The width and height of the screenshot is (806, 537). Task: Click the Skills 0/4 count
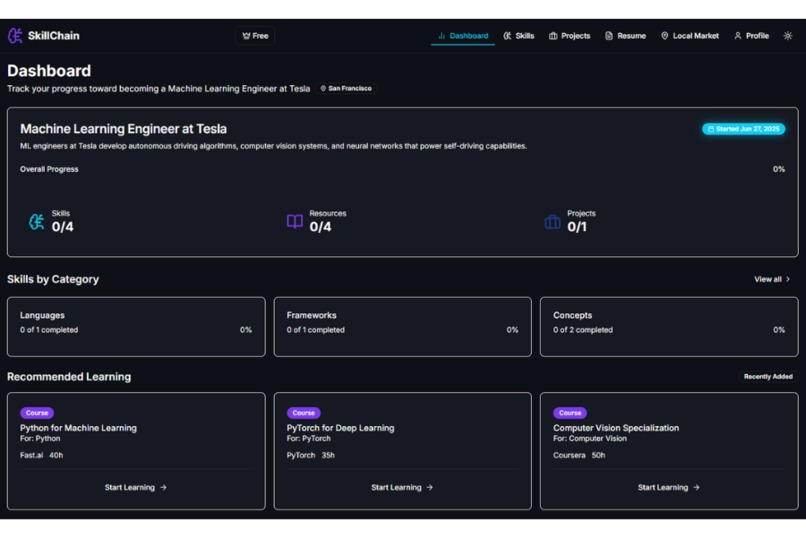62,227
